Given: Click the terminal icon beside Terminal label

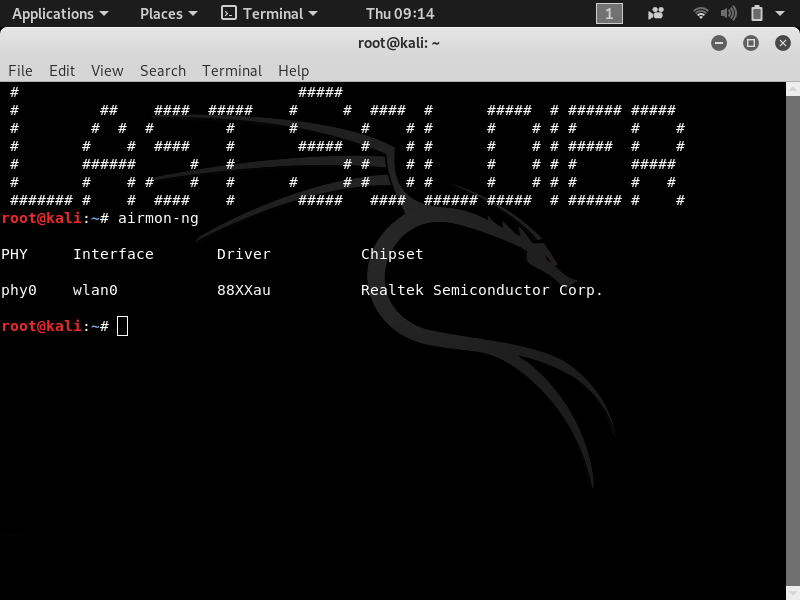Looking at the screenshot, I should 229,13.
